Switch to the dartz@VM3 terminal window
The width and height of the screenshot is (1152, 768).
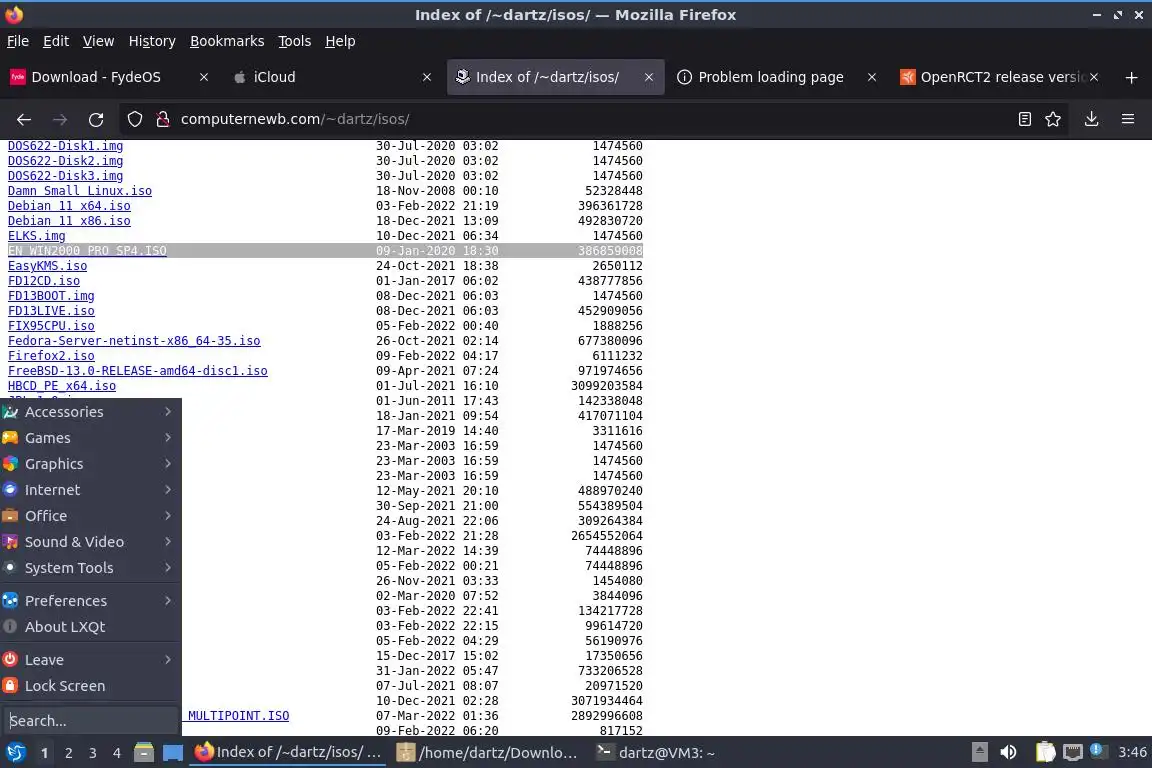655,753
